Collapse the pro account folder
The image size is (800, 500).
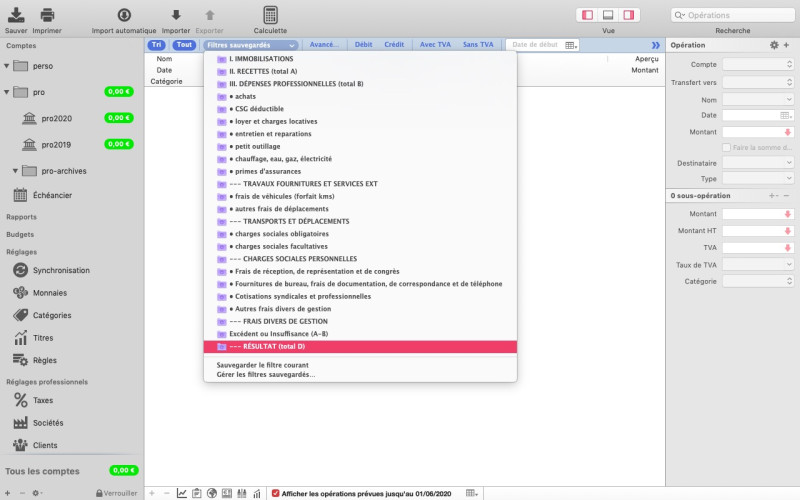(8, 92)
